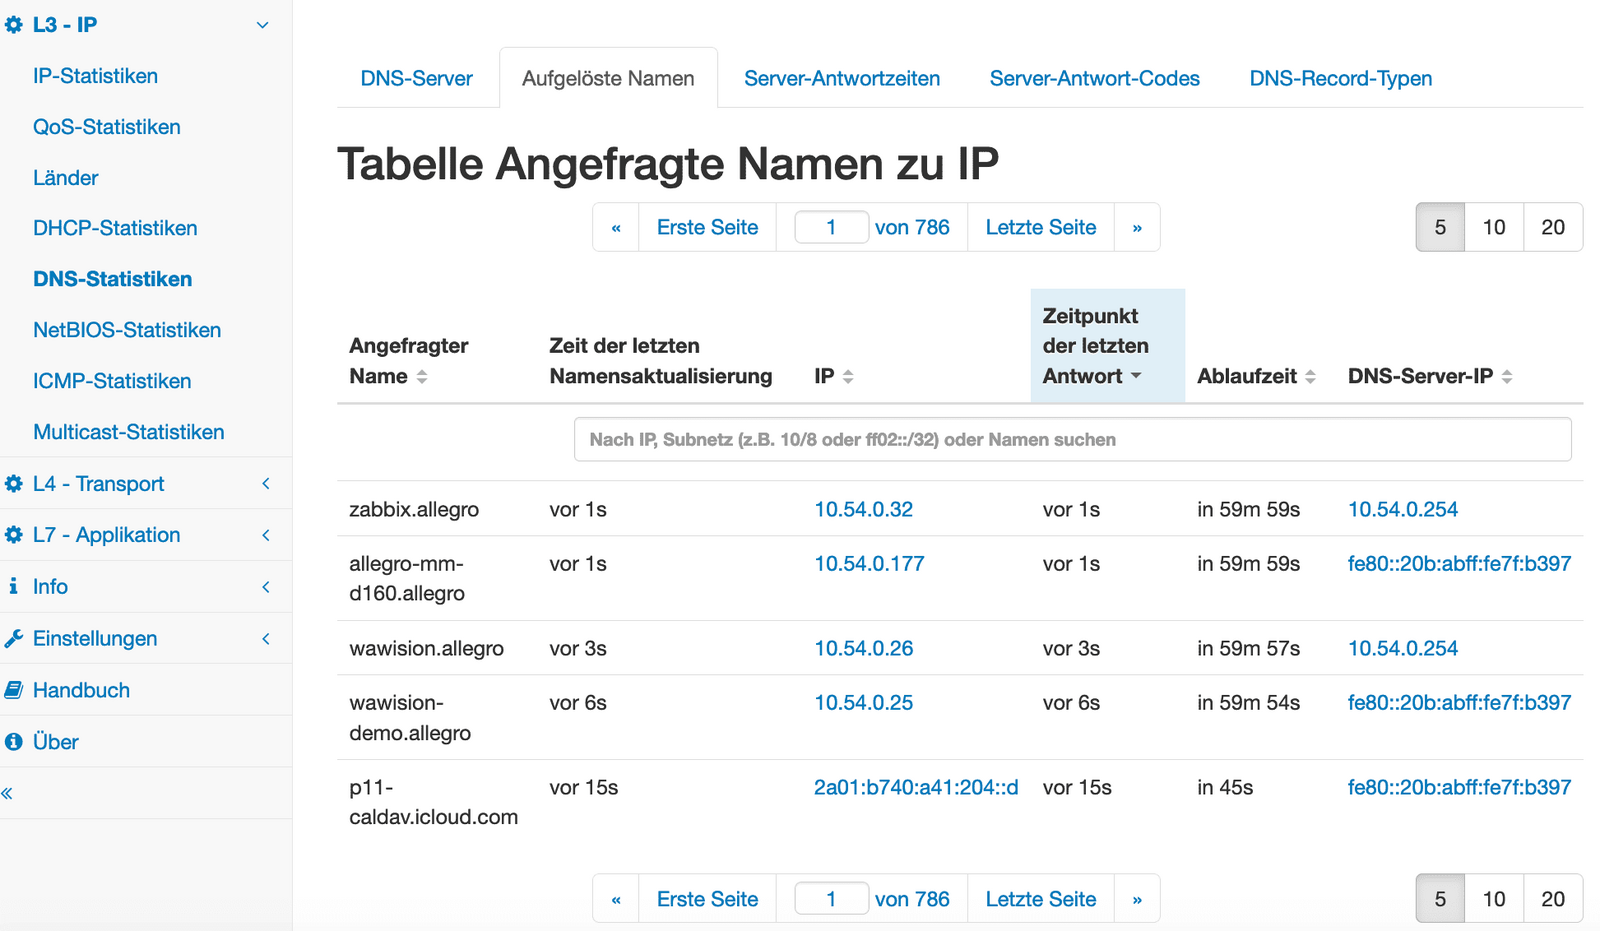This screenshot has height=931, width=1600.
Task: Click the L7 - Applikation gear icon
Action: pyautogui.click(x=14, y=535)
